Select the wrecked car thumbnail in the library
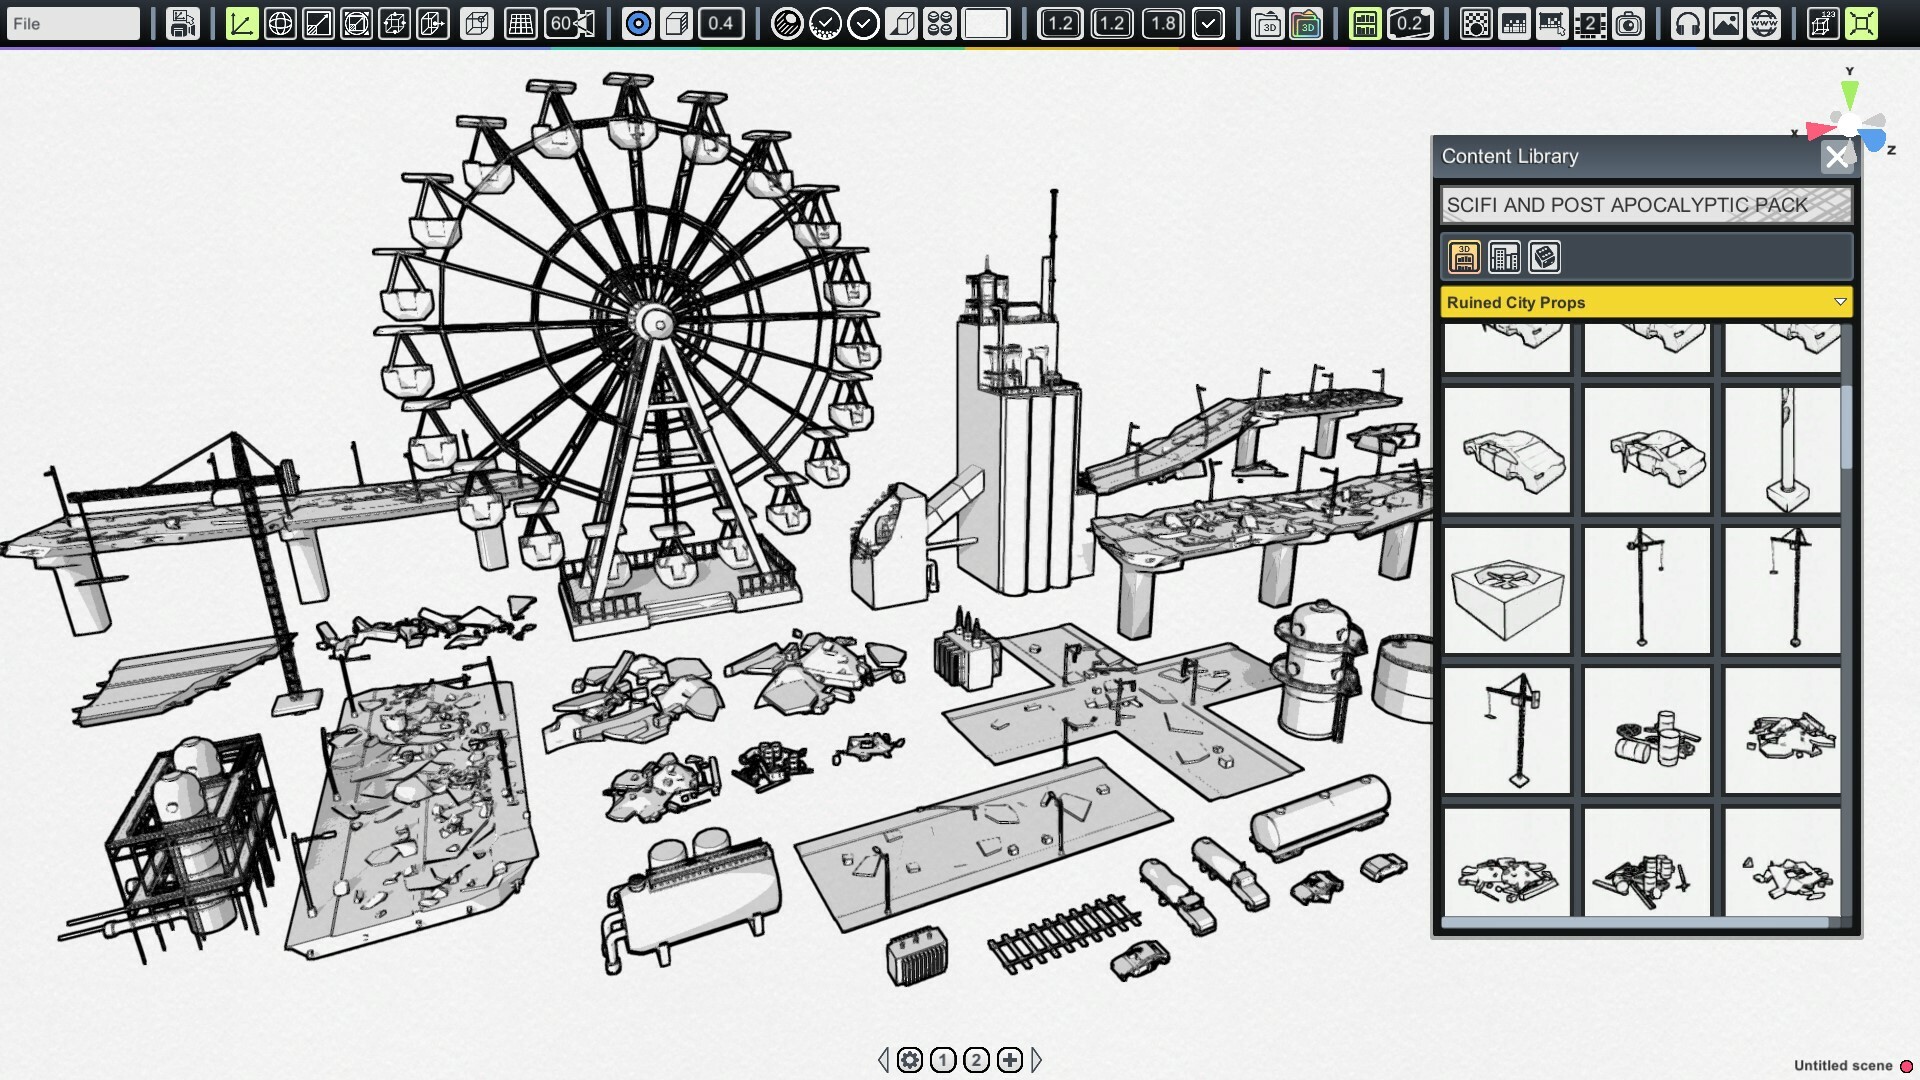 point(1506,450)
